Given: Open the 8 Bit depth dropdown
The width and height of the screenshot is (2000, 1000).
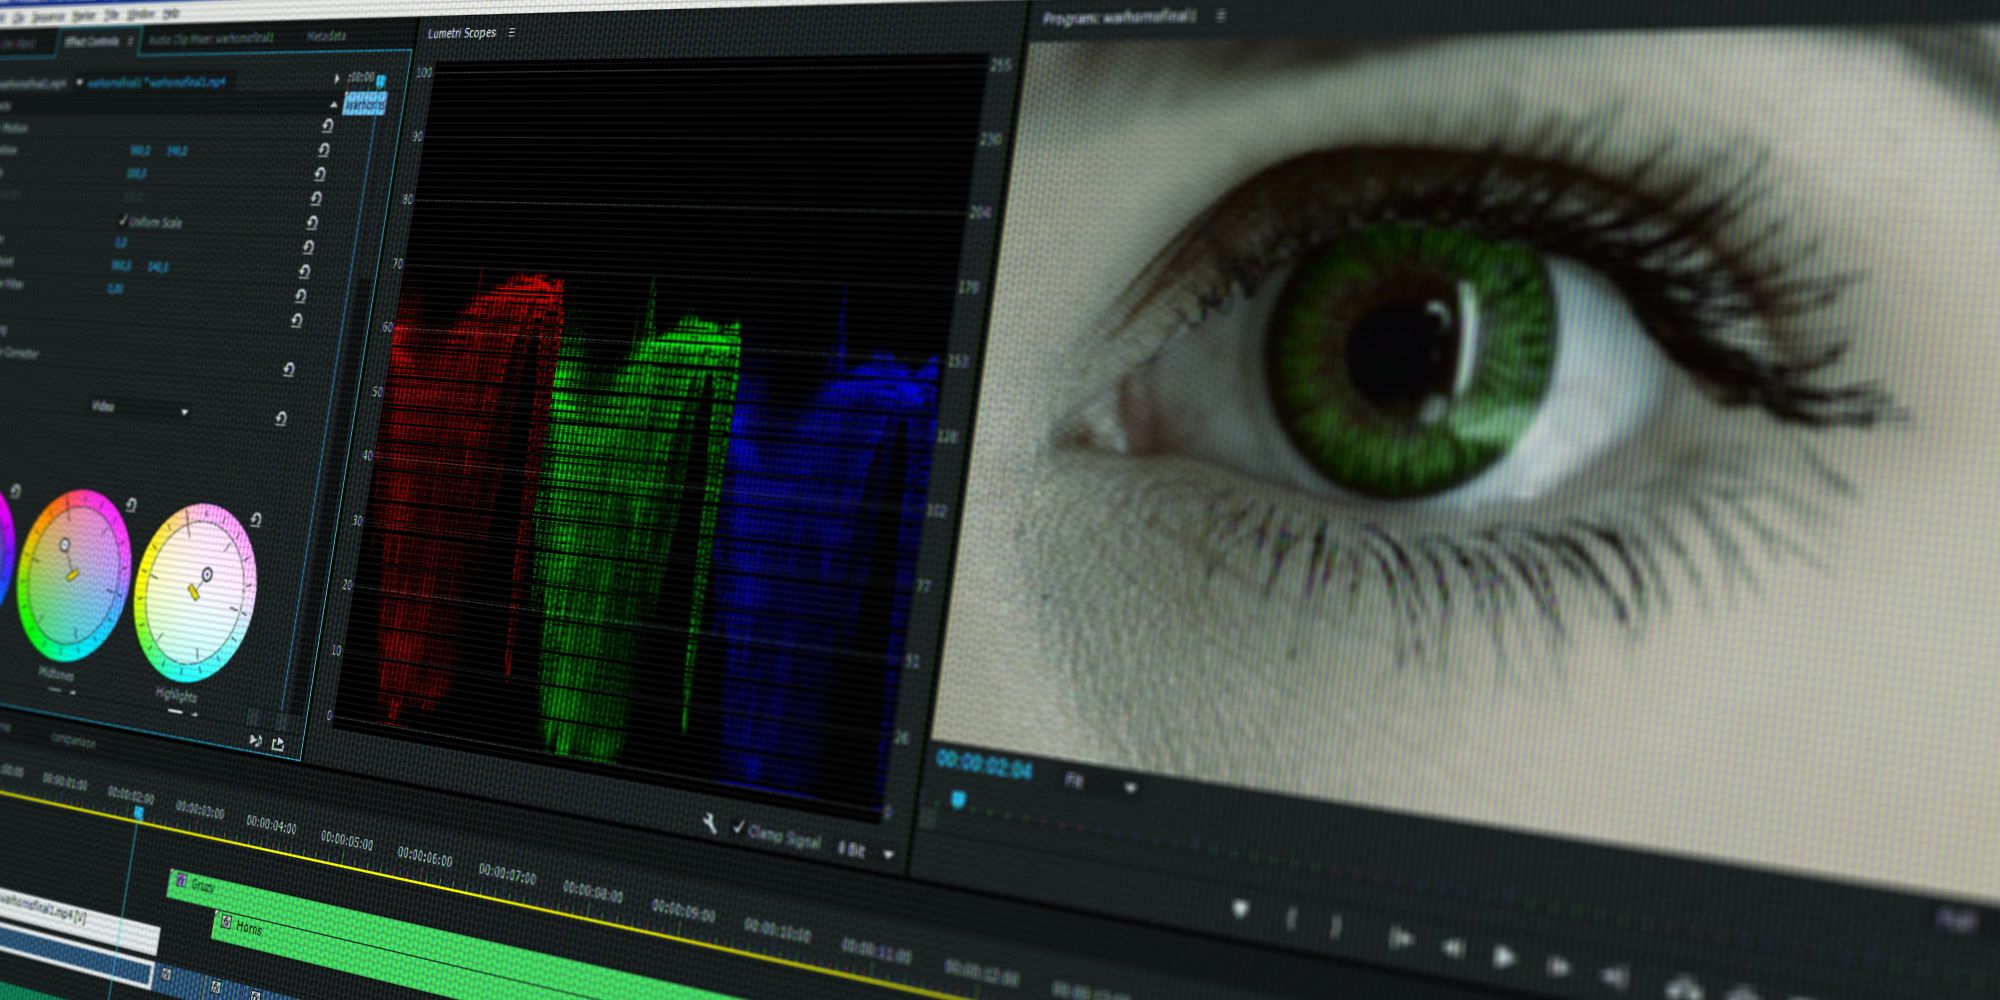Looking at the screenshot, I should click(866, 851).
